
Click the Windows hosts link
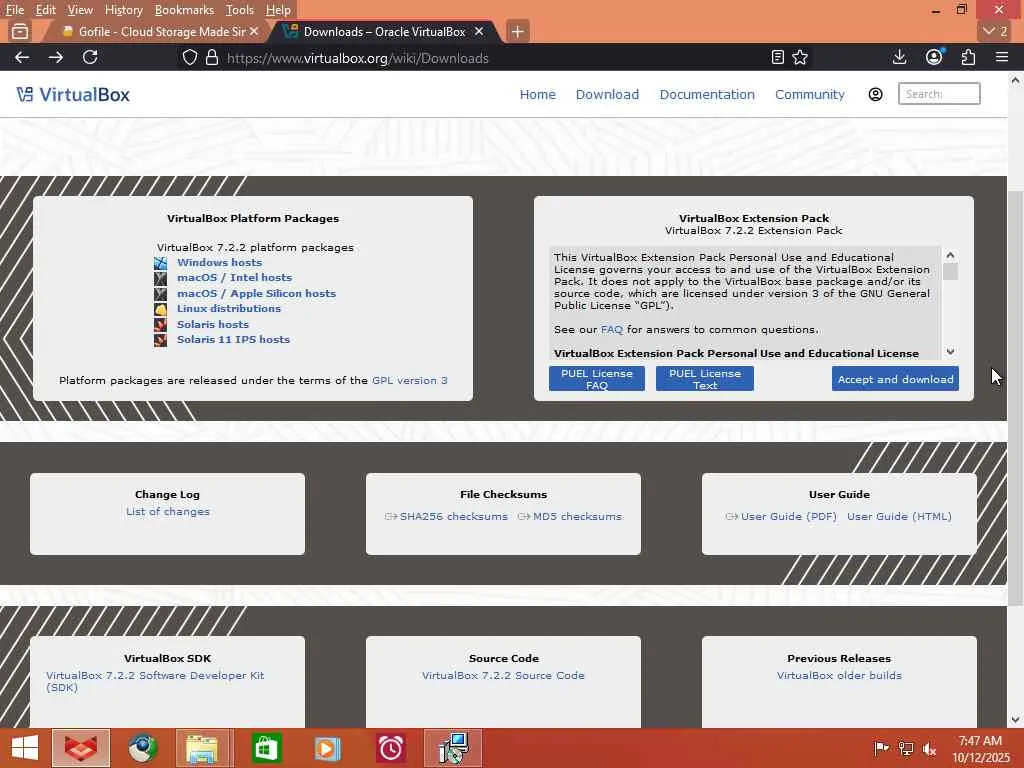219,263
